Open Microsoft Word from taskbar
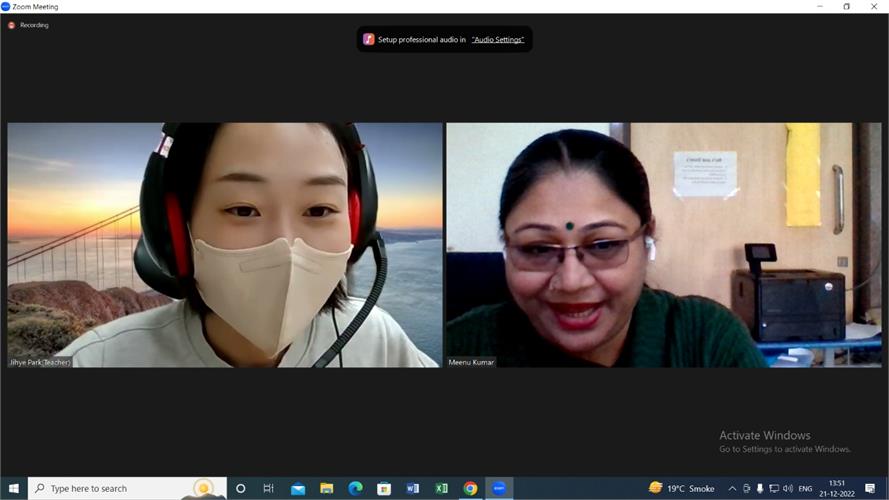The height and width of the screenshot is (500, 889). click(x=413, y=488)
